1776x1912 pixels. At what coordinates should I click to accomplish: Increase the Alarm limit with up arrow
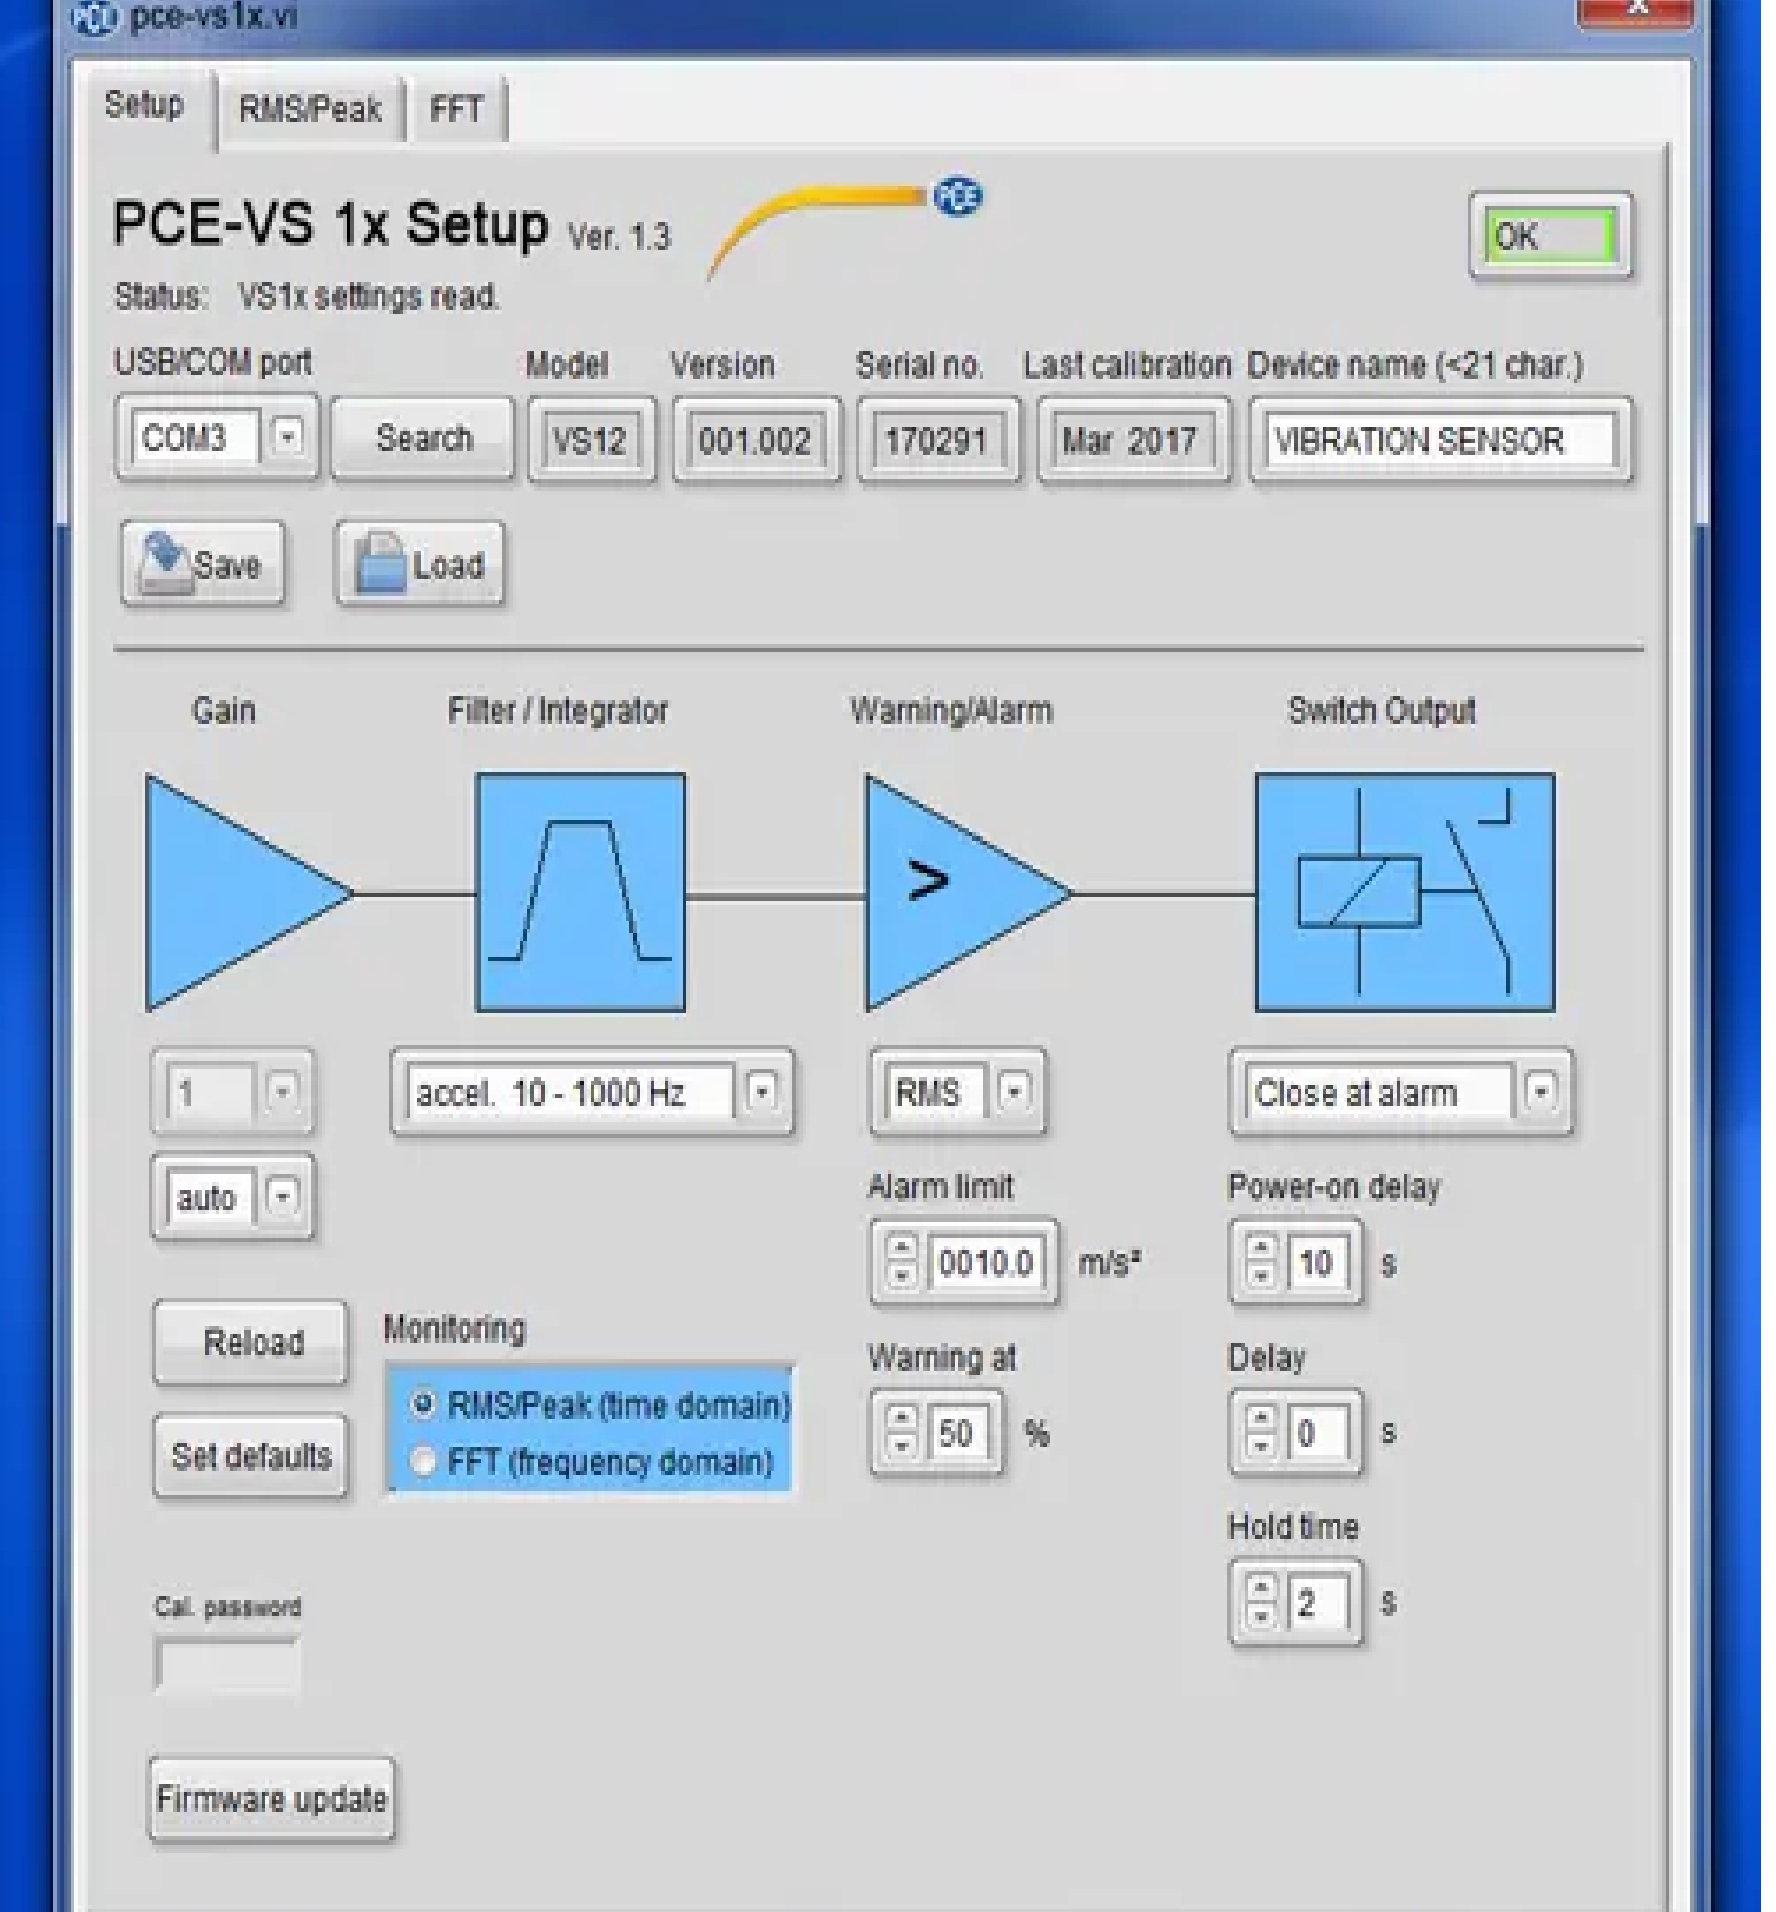coord(901,1249)
